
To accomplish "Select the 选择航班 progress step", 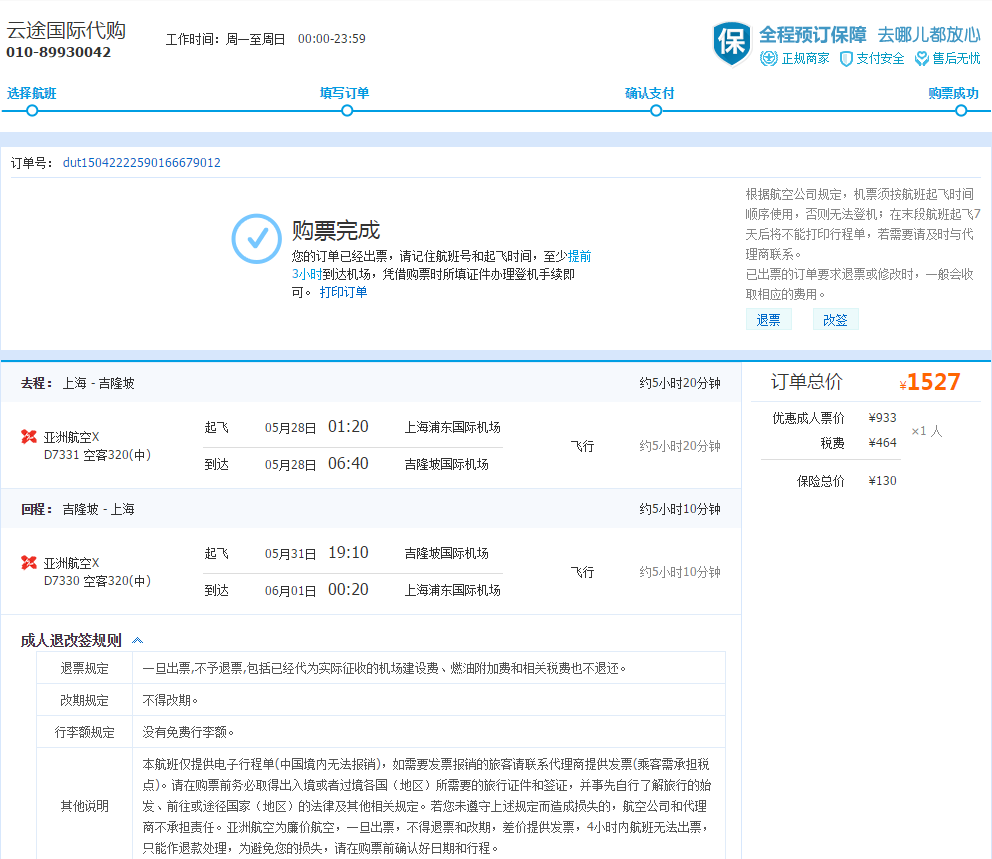I will [32, 93].
